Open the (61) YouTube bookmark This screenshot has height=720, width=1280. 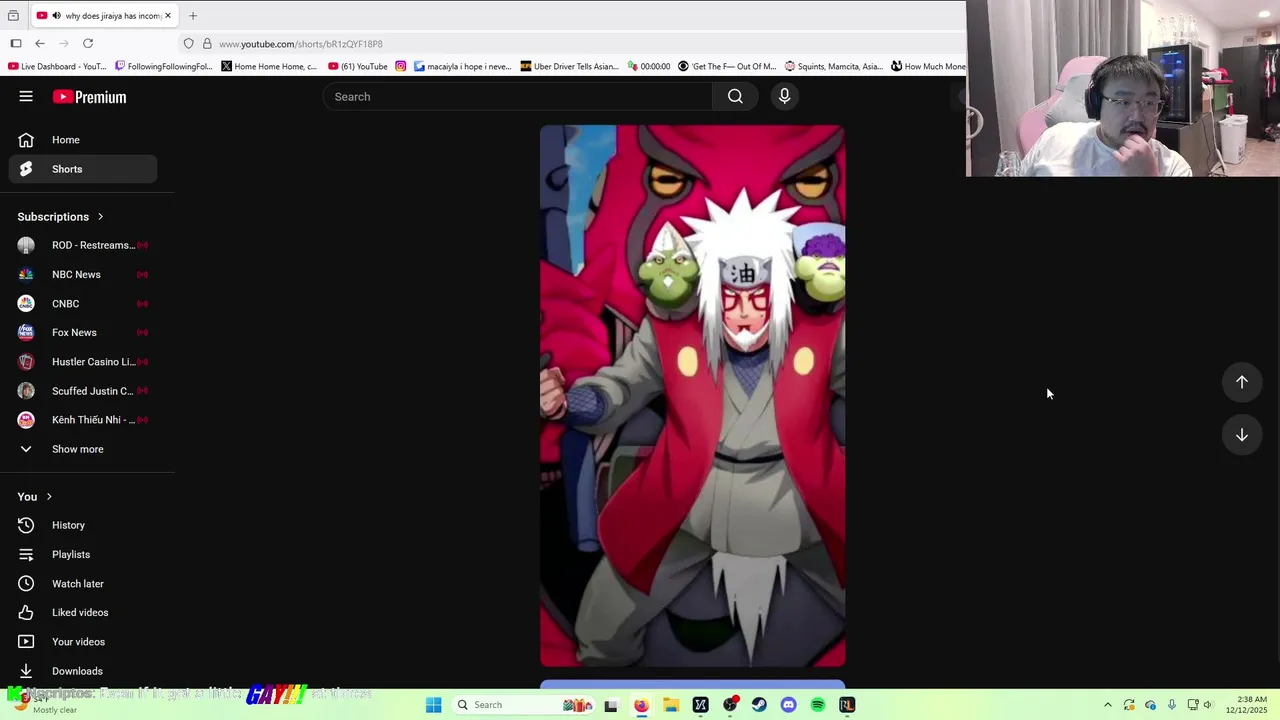[x=358, y=67]
